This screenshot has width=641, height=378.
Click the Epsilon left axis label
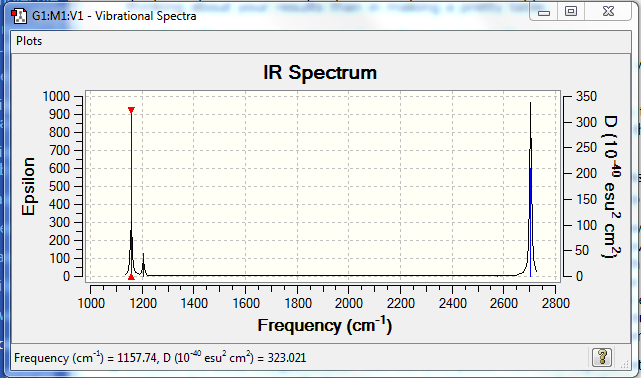click(x=29, y=186)
